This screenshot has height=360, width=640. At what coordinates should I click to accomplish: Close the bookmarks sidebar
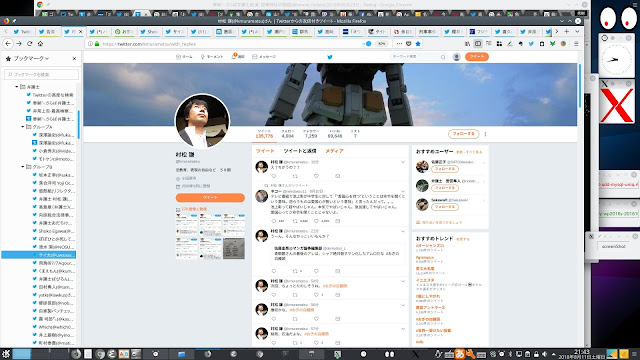point(74,59)
